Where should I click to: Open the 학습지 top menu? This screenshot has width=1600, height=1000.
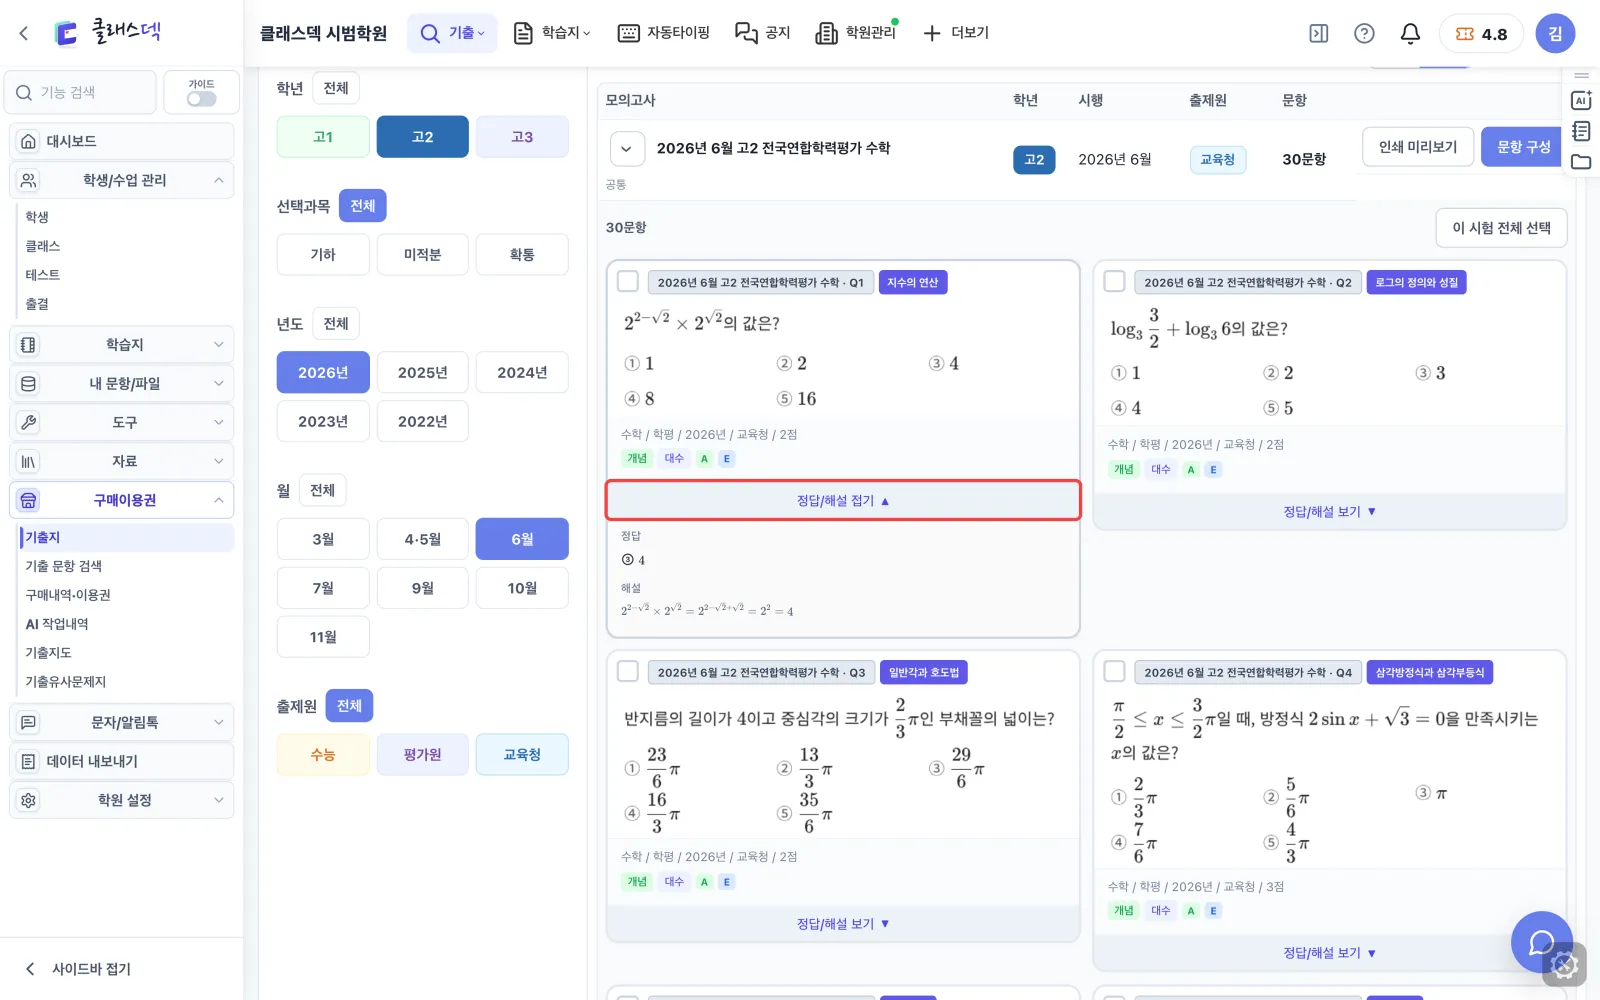(x=552, y=33)
